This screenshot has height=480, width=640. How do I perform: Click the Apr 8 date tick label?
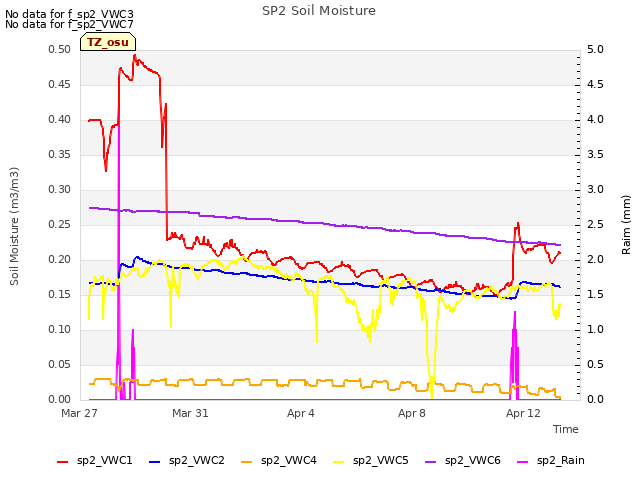point(412,413)
